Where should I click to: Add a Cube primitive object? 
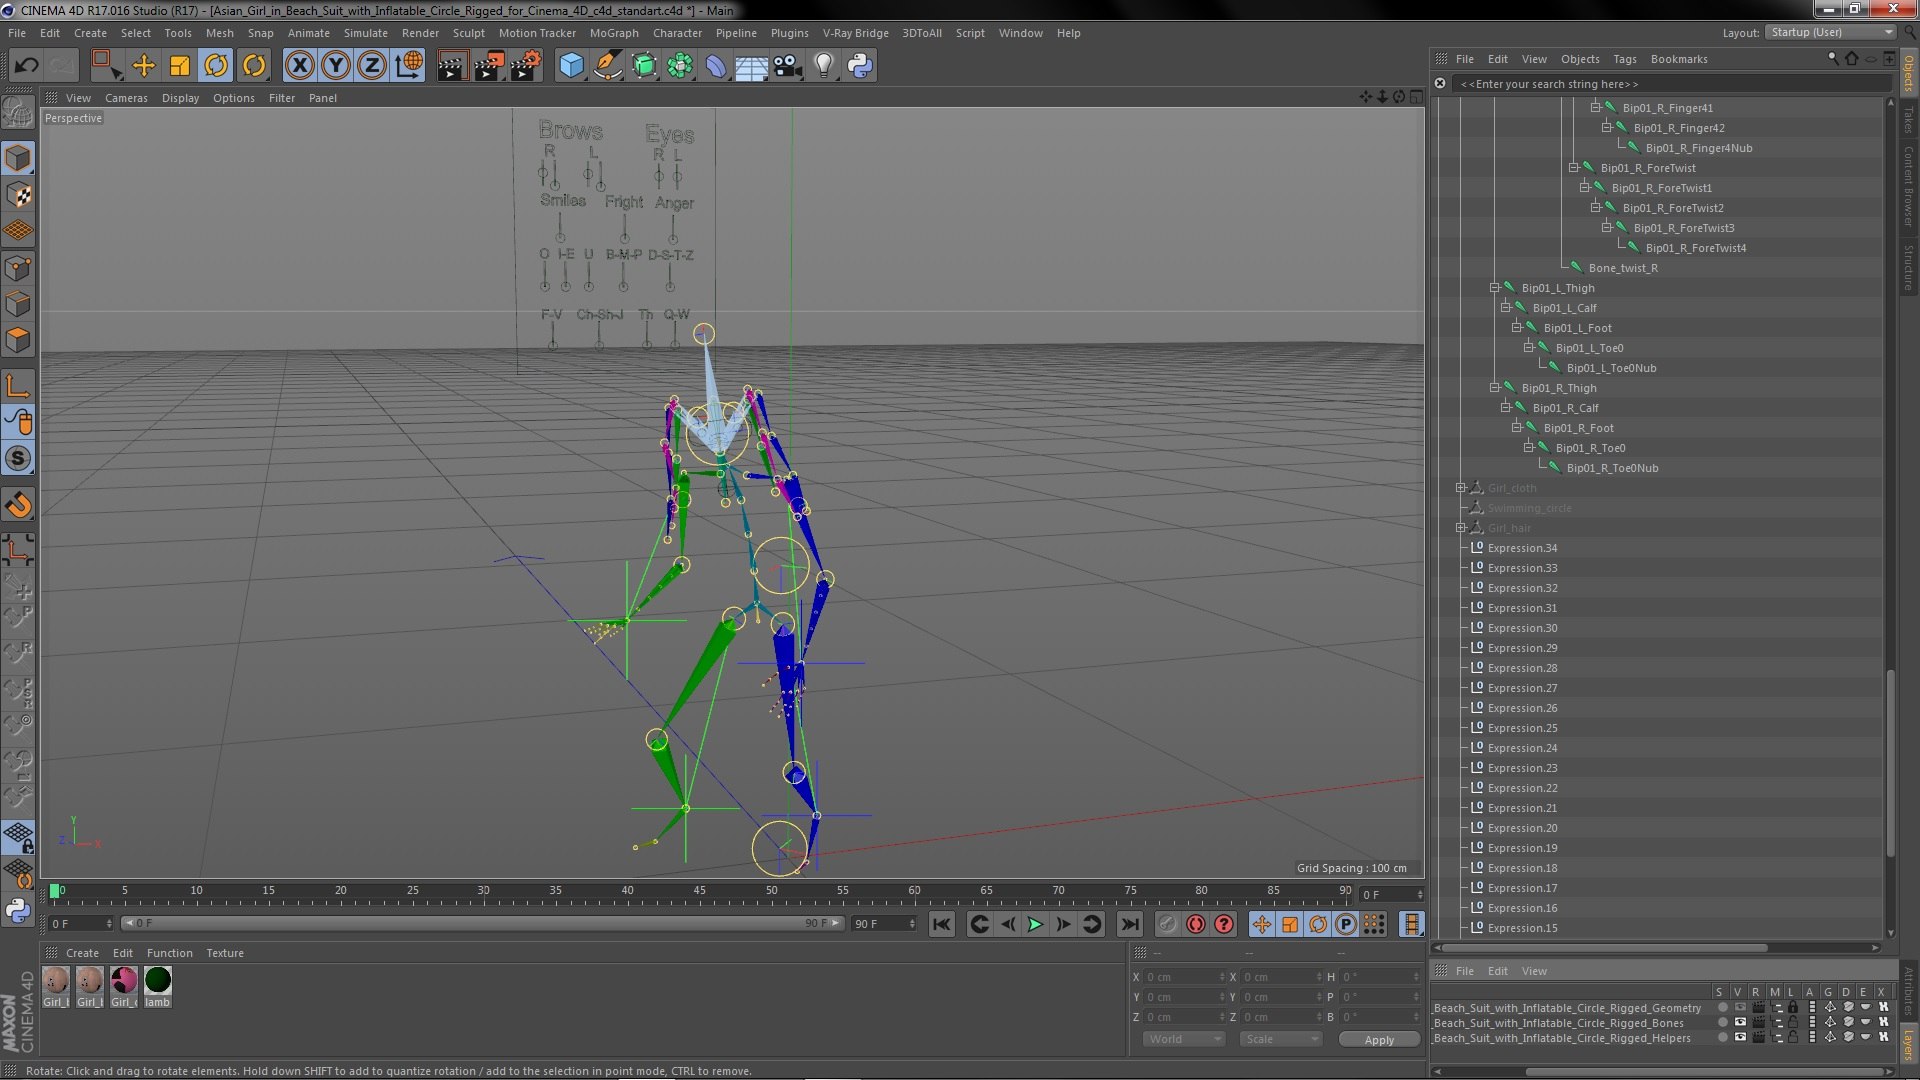click(571, 66)
